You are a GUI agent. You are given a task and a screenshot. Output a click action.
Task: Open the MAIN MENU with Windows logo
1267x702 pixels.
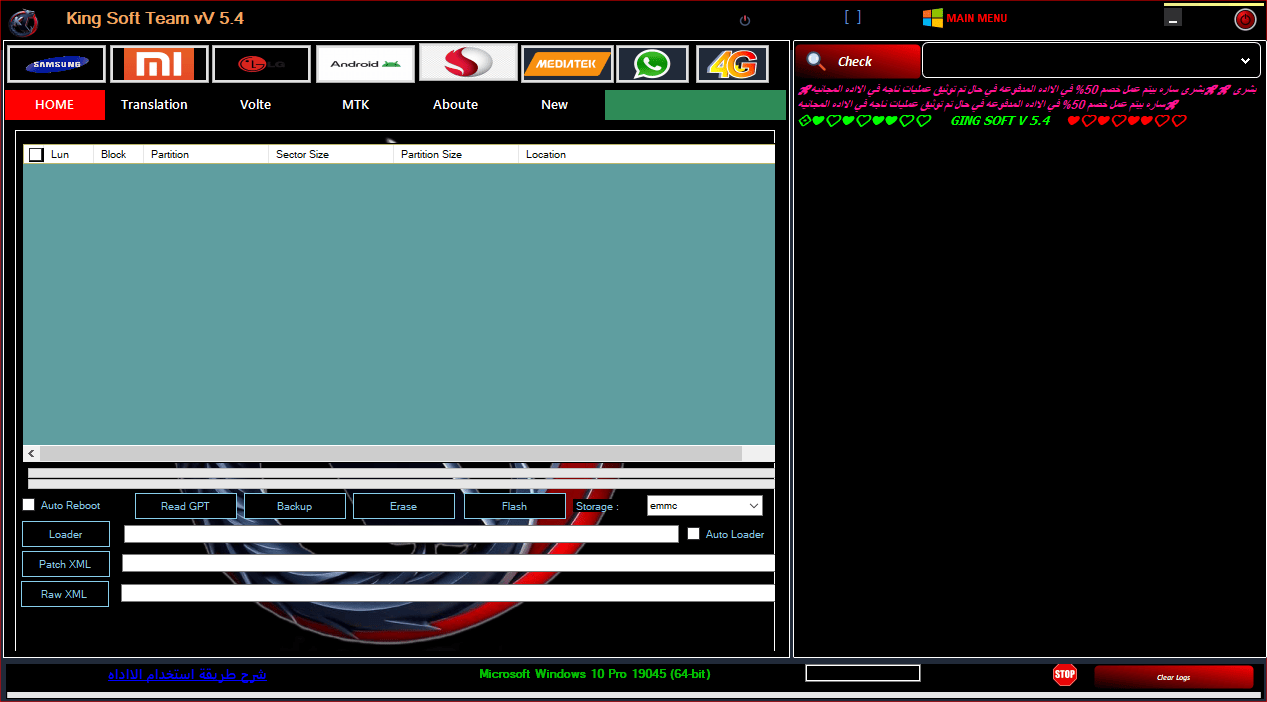[965, 18]
